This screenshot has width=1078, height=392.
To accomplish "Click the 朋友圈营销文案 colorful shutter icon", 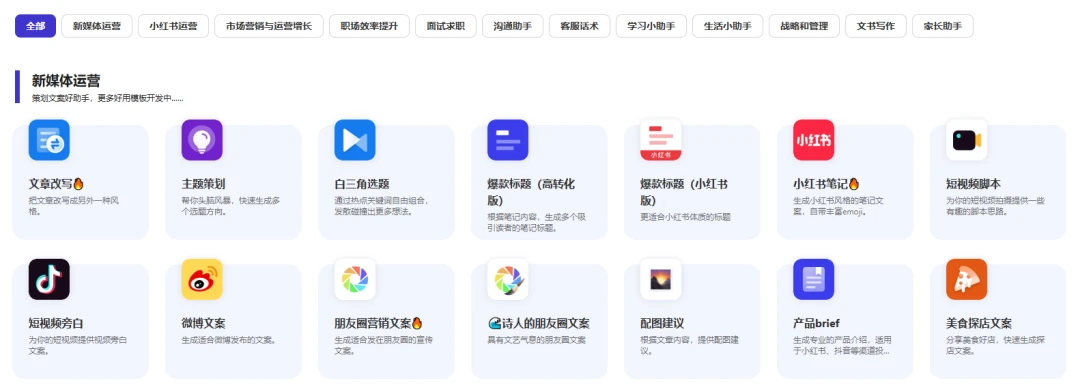I will click(x=355, y=279).
